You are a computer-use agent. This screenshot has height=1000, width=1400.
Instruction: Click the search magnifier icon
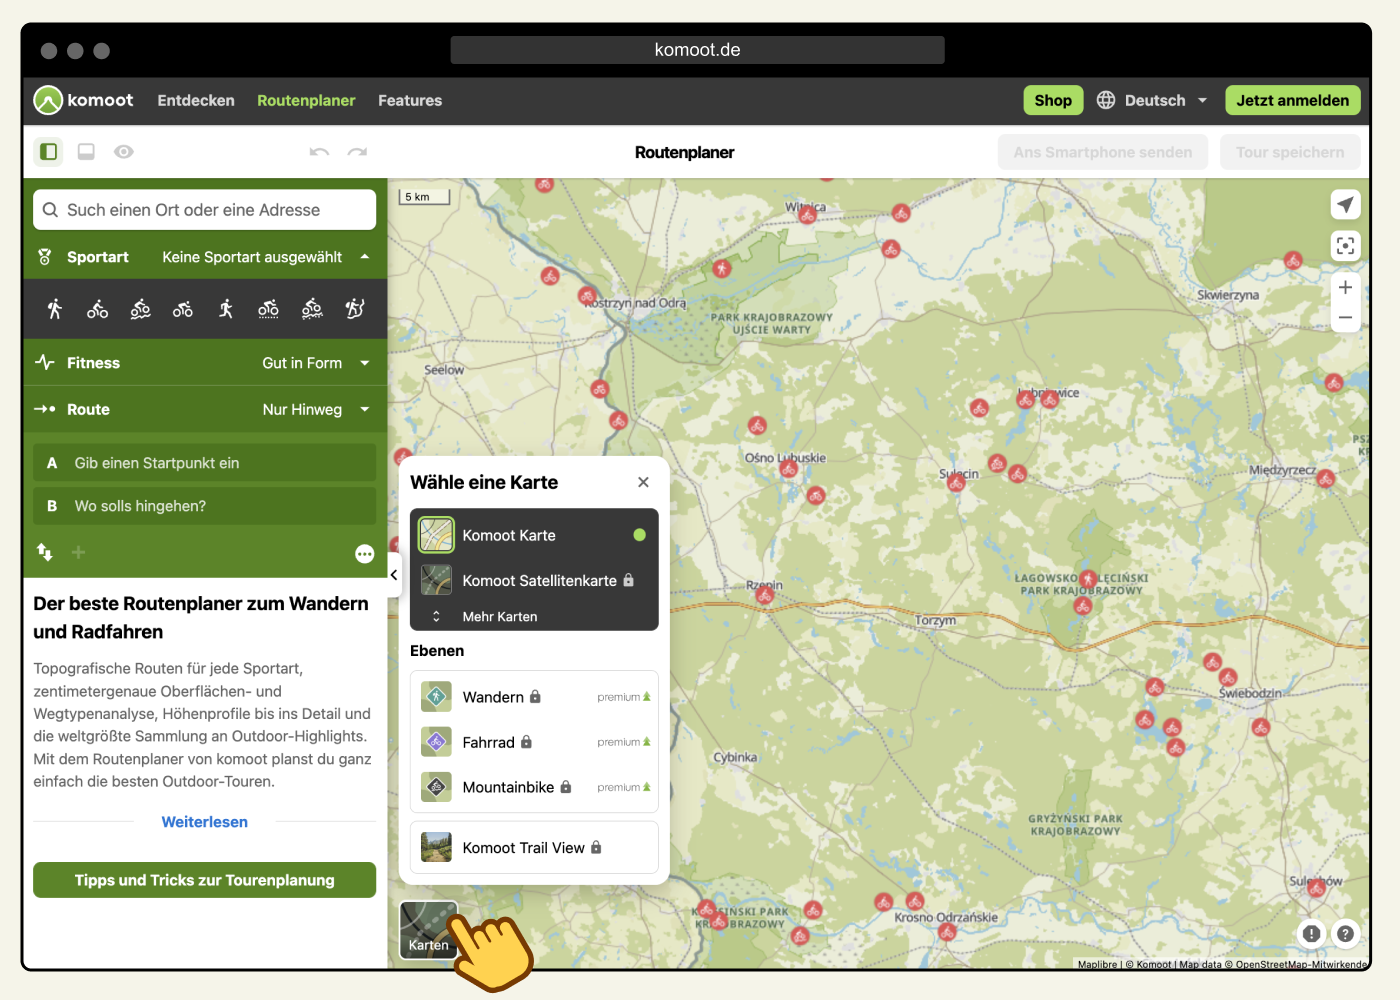[x=50, y=210]
